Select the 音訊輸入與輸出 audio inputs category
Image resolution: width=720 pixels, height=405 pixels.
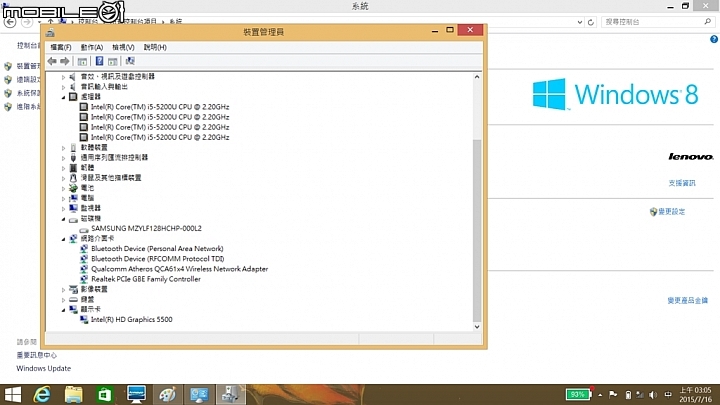104,86
